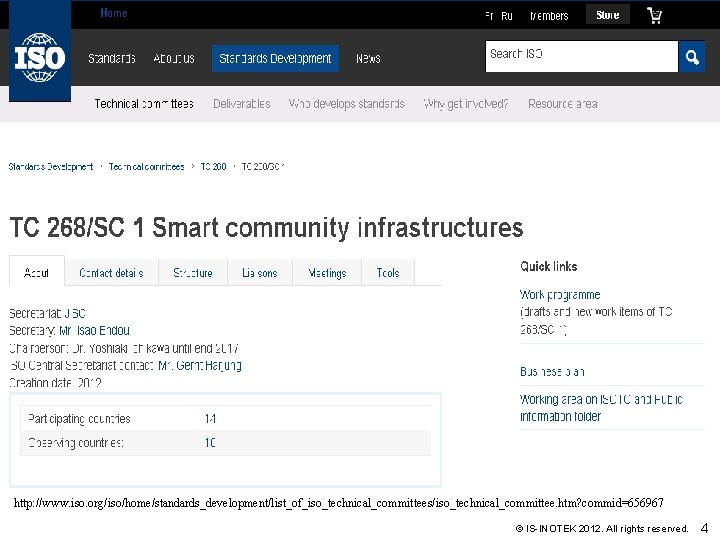Open the Store link
Viewport: 720px width, 540px height.
tap(607, 16)
